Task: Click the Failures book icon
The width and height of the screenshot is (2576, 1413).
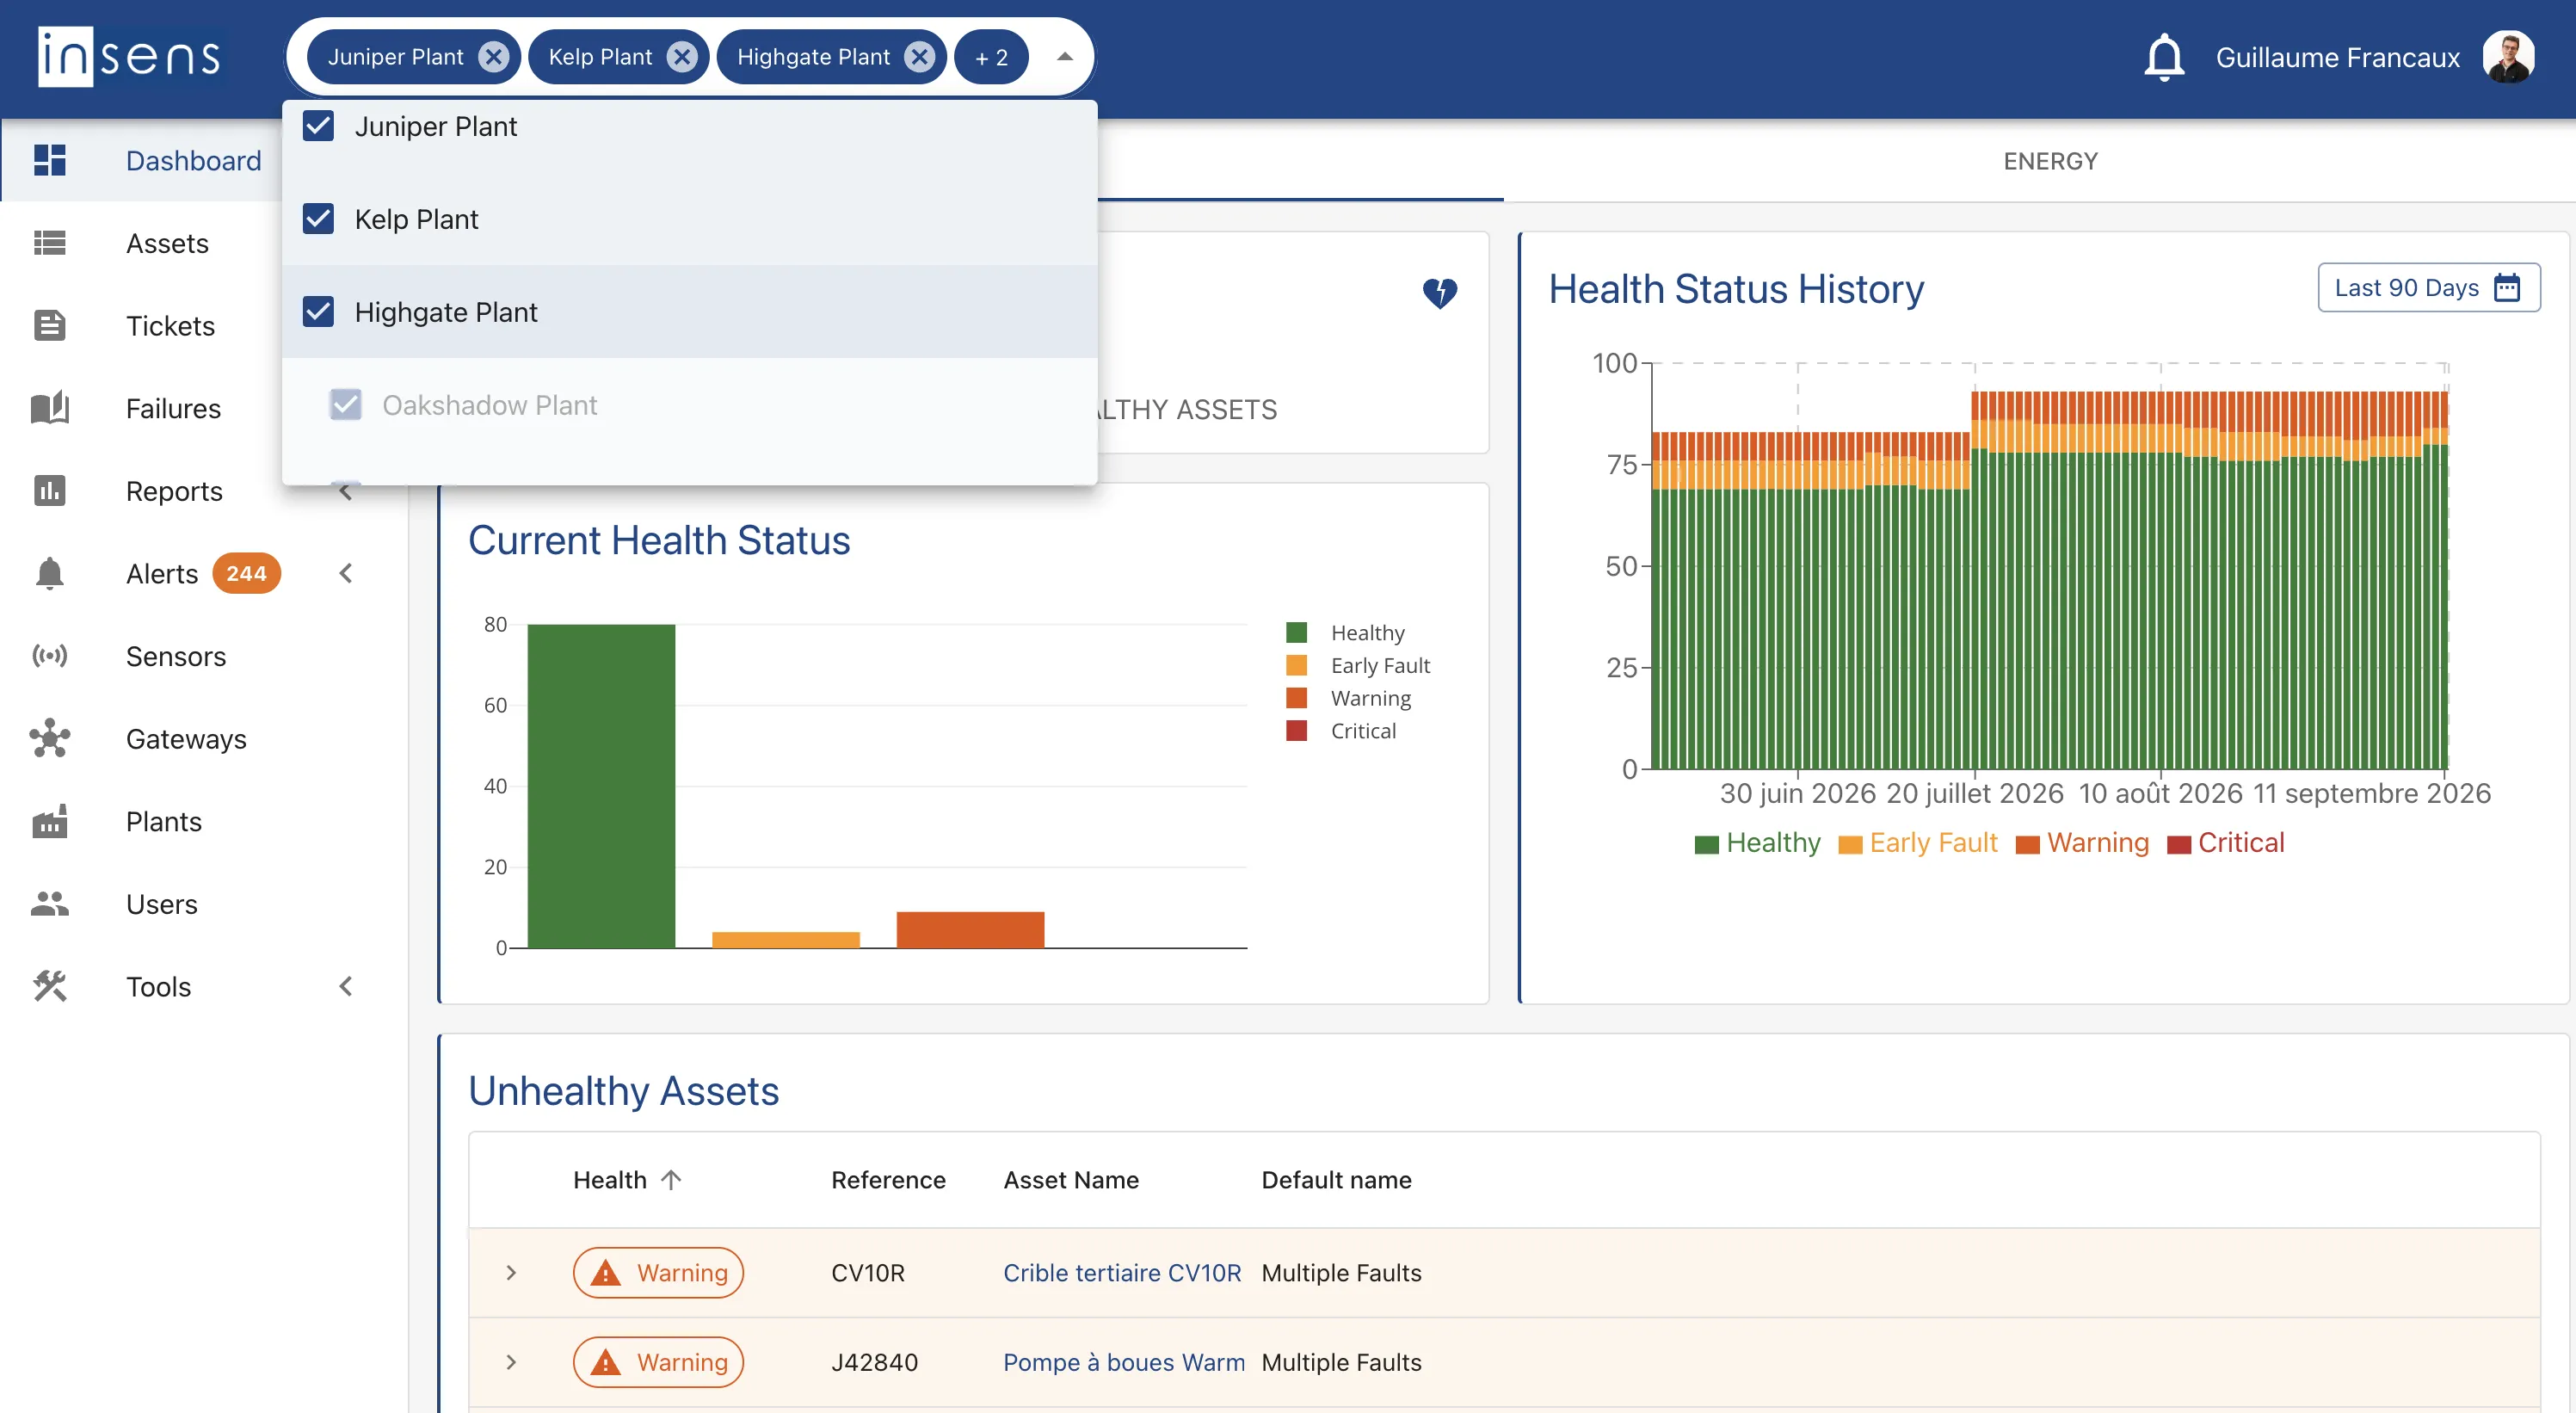Action: (x=49, y=408)
